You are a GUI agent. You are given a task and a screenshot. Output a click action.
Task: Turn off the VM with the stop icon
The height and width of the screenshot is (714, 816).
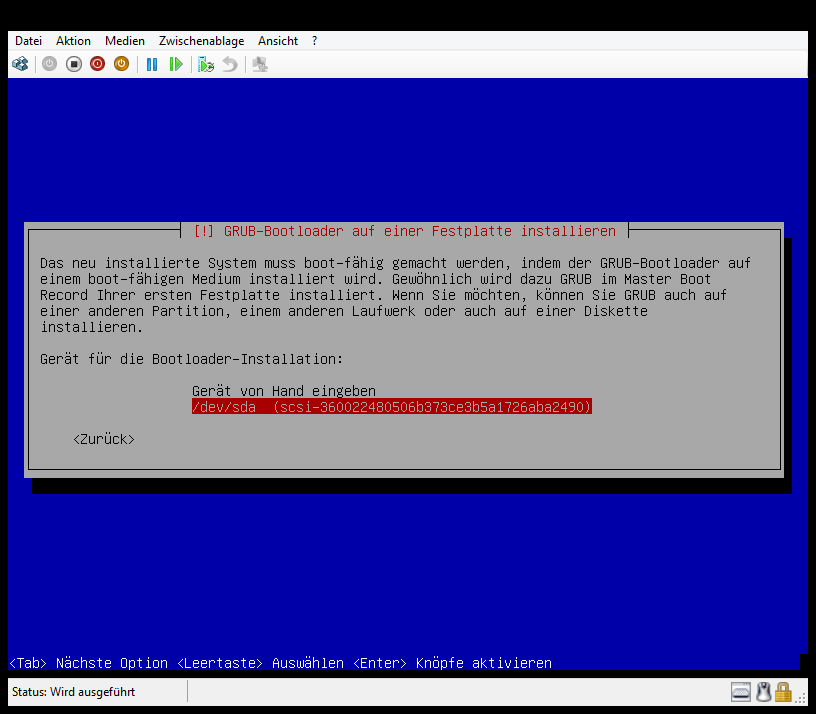(74, 64)
